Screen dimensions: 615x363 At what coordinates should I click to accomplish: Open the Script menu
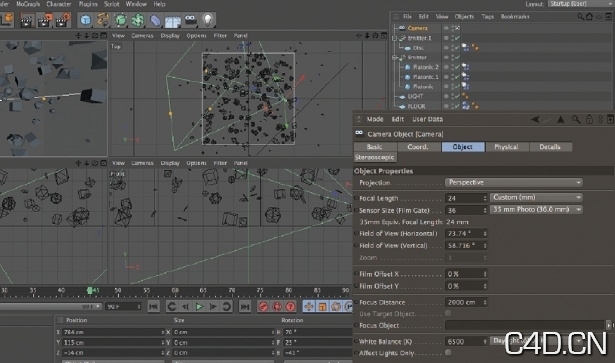111,4
